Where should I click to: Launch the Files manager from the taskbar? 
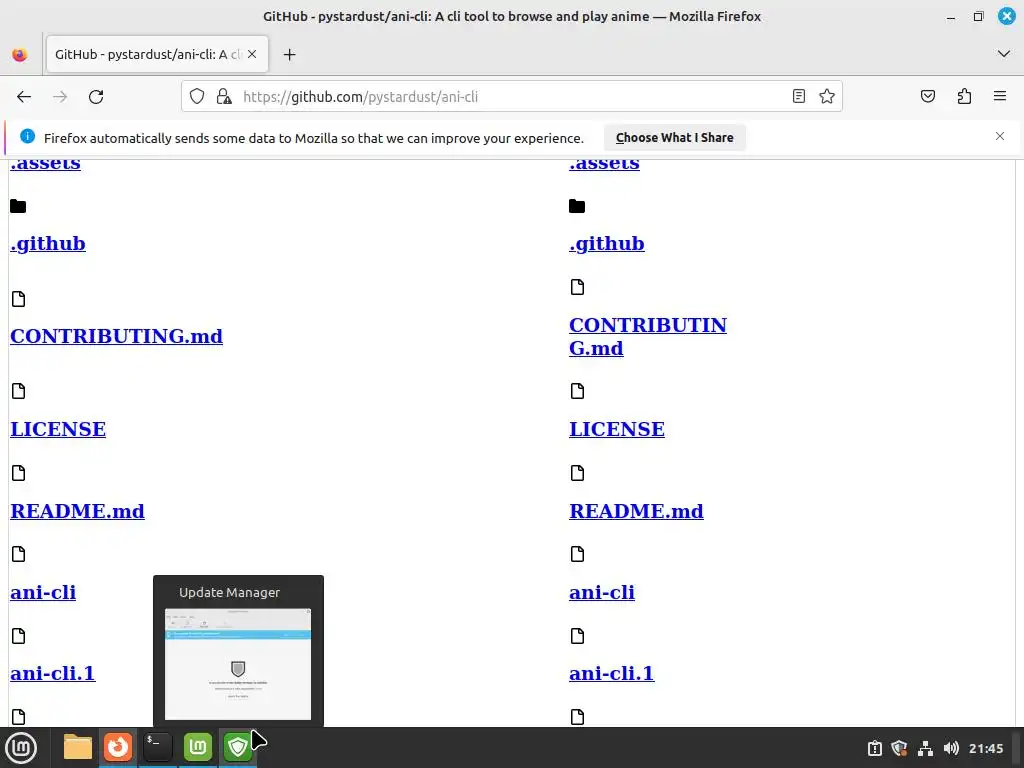click(x=78, y=747)
